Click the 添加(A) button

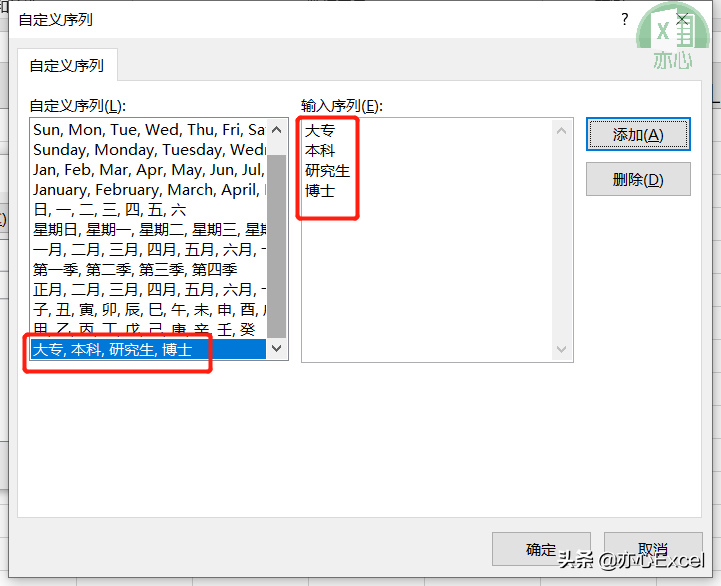(638, 134)
